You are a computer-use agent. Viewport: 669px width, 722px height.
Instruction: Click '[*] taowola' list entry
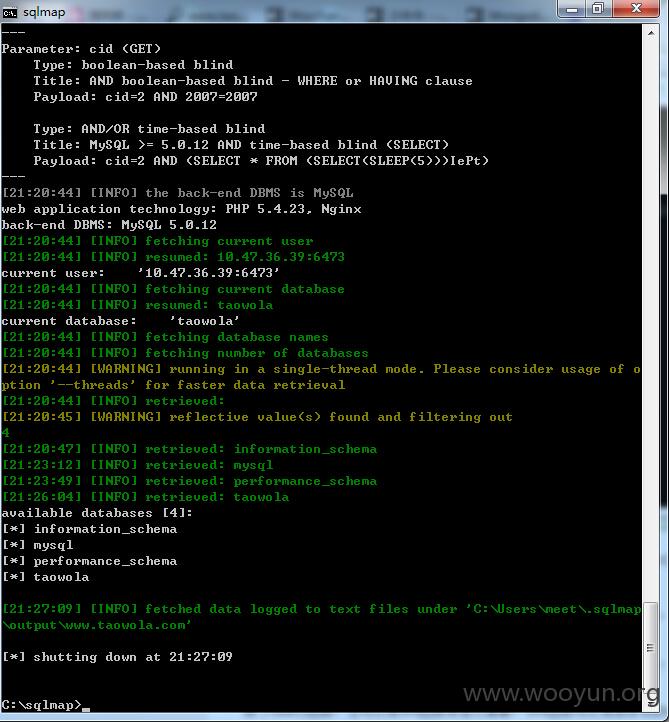(x=46, y=577)
